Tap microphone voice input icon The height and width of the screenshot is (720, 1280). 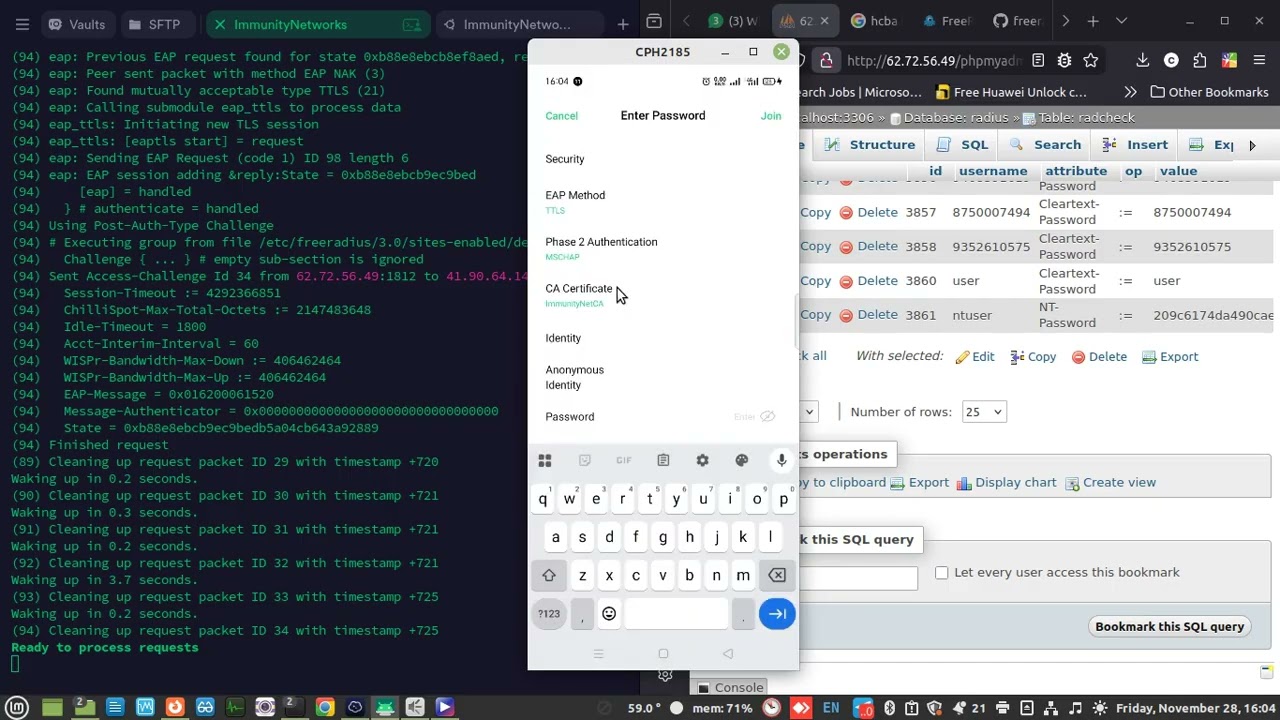(x=781, y=460)
